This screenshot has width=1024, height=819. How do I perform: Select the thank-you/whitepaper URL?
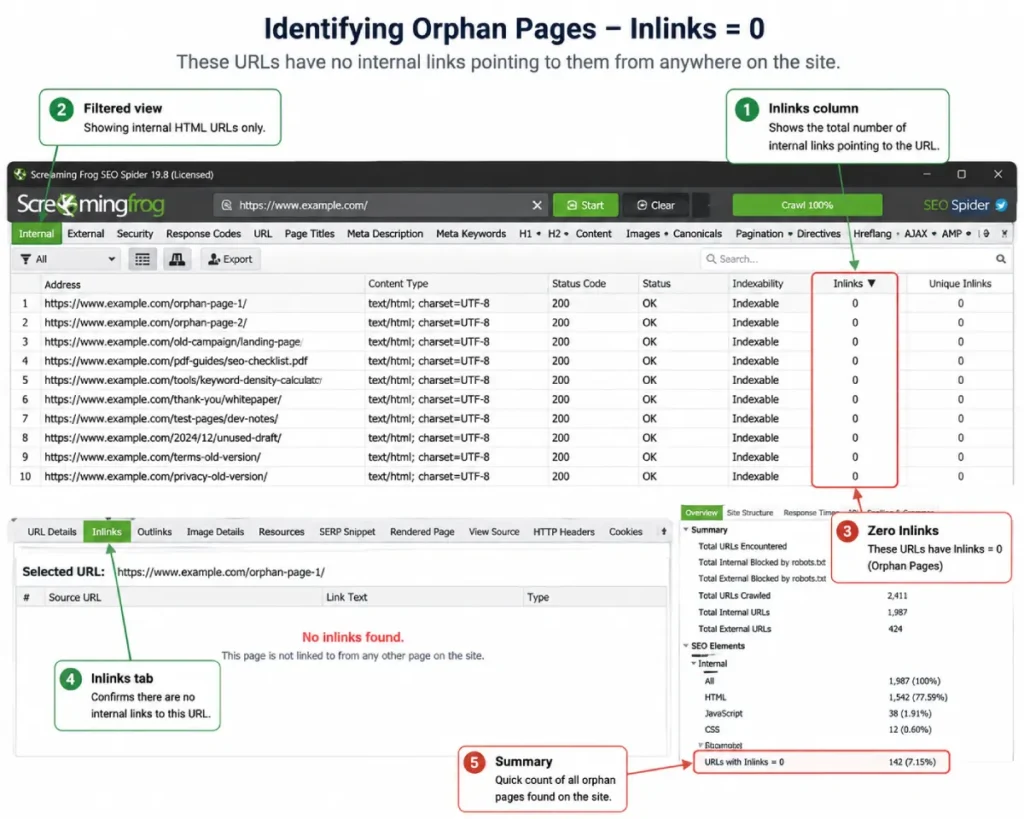[x=163, y=399]
